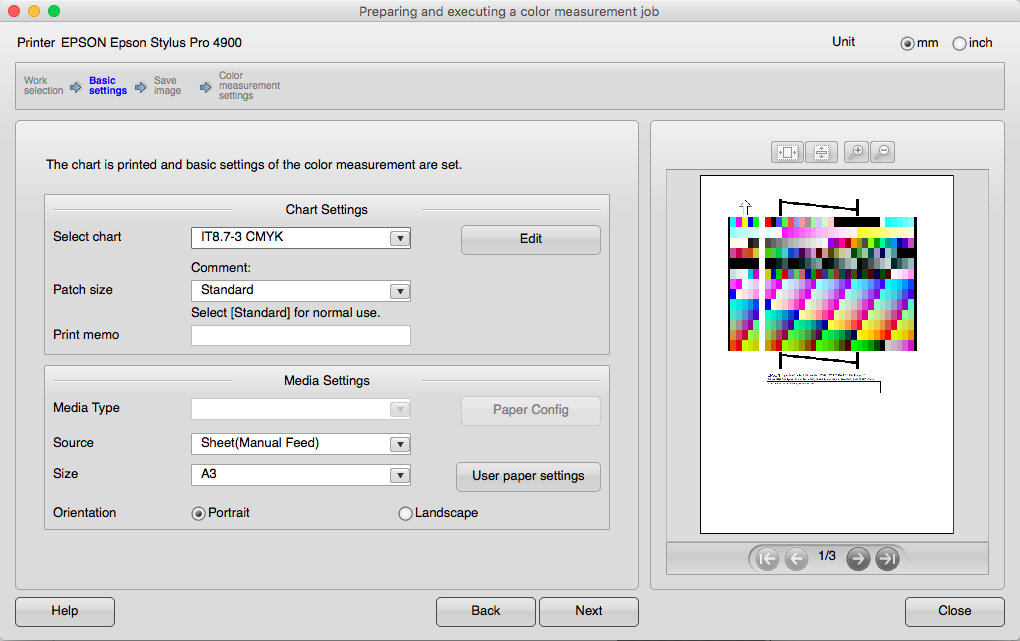
Task: Choose Portrait orientation
Action: pyautogui.click(x=198, y=513)
